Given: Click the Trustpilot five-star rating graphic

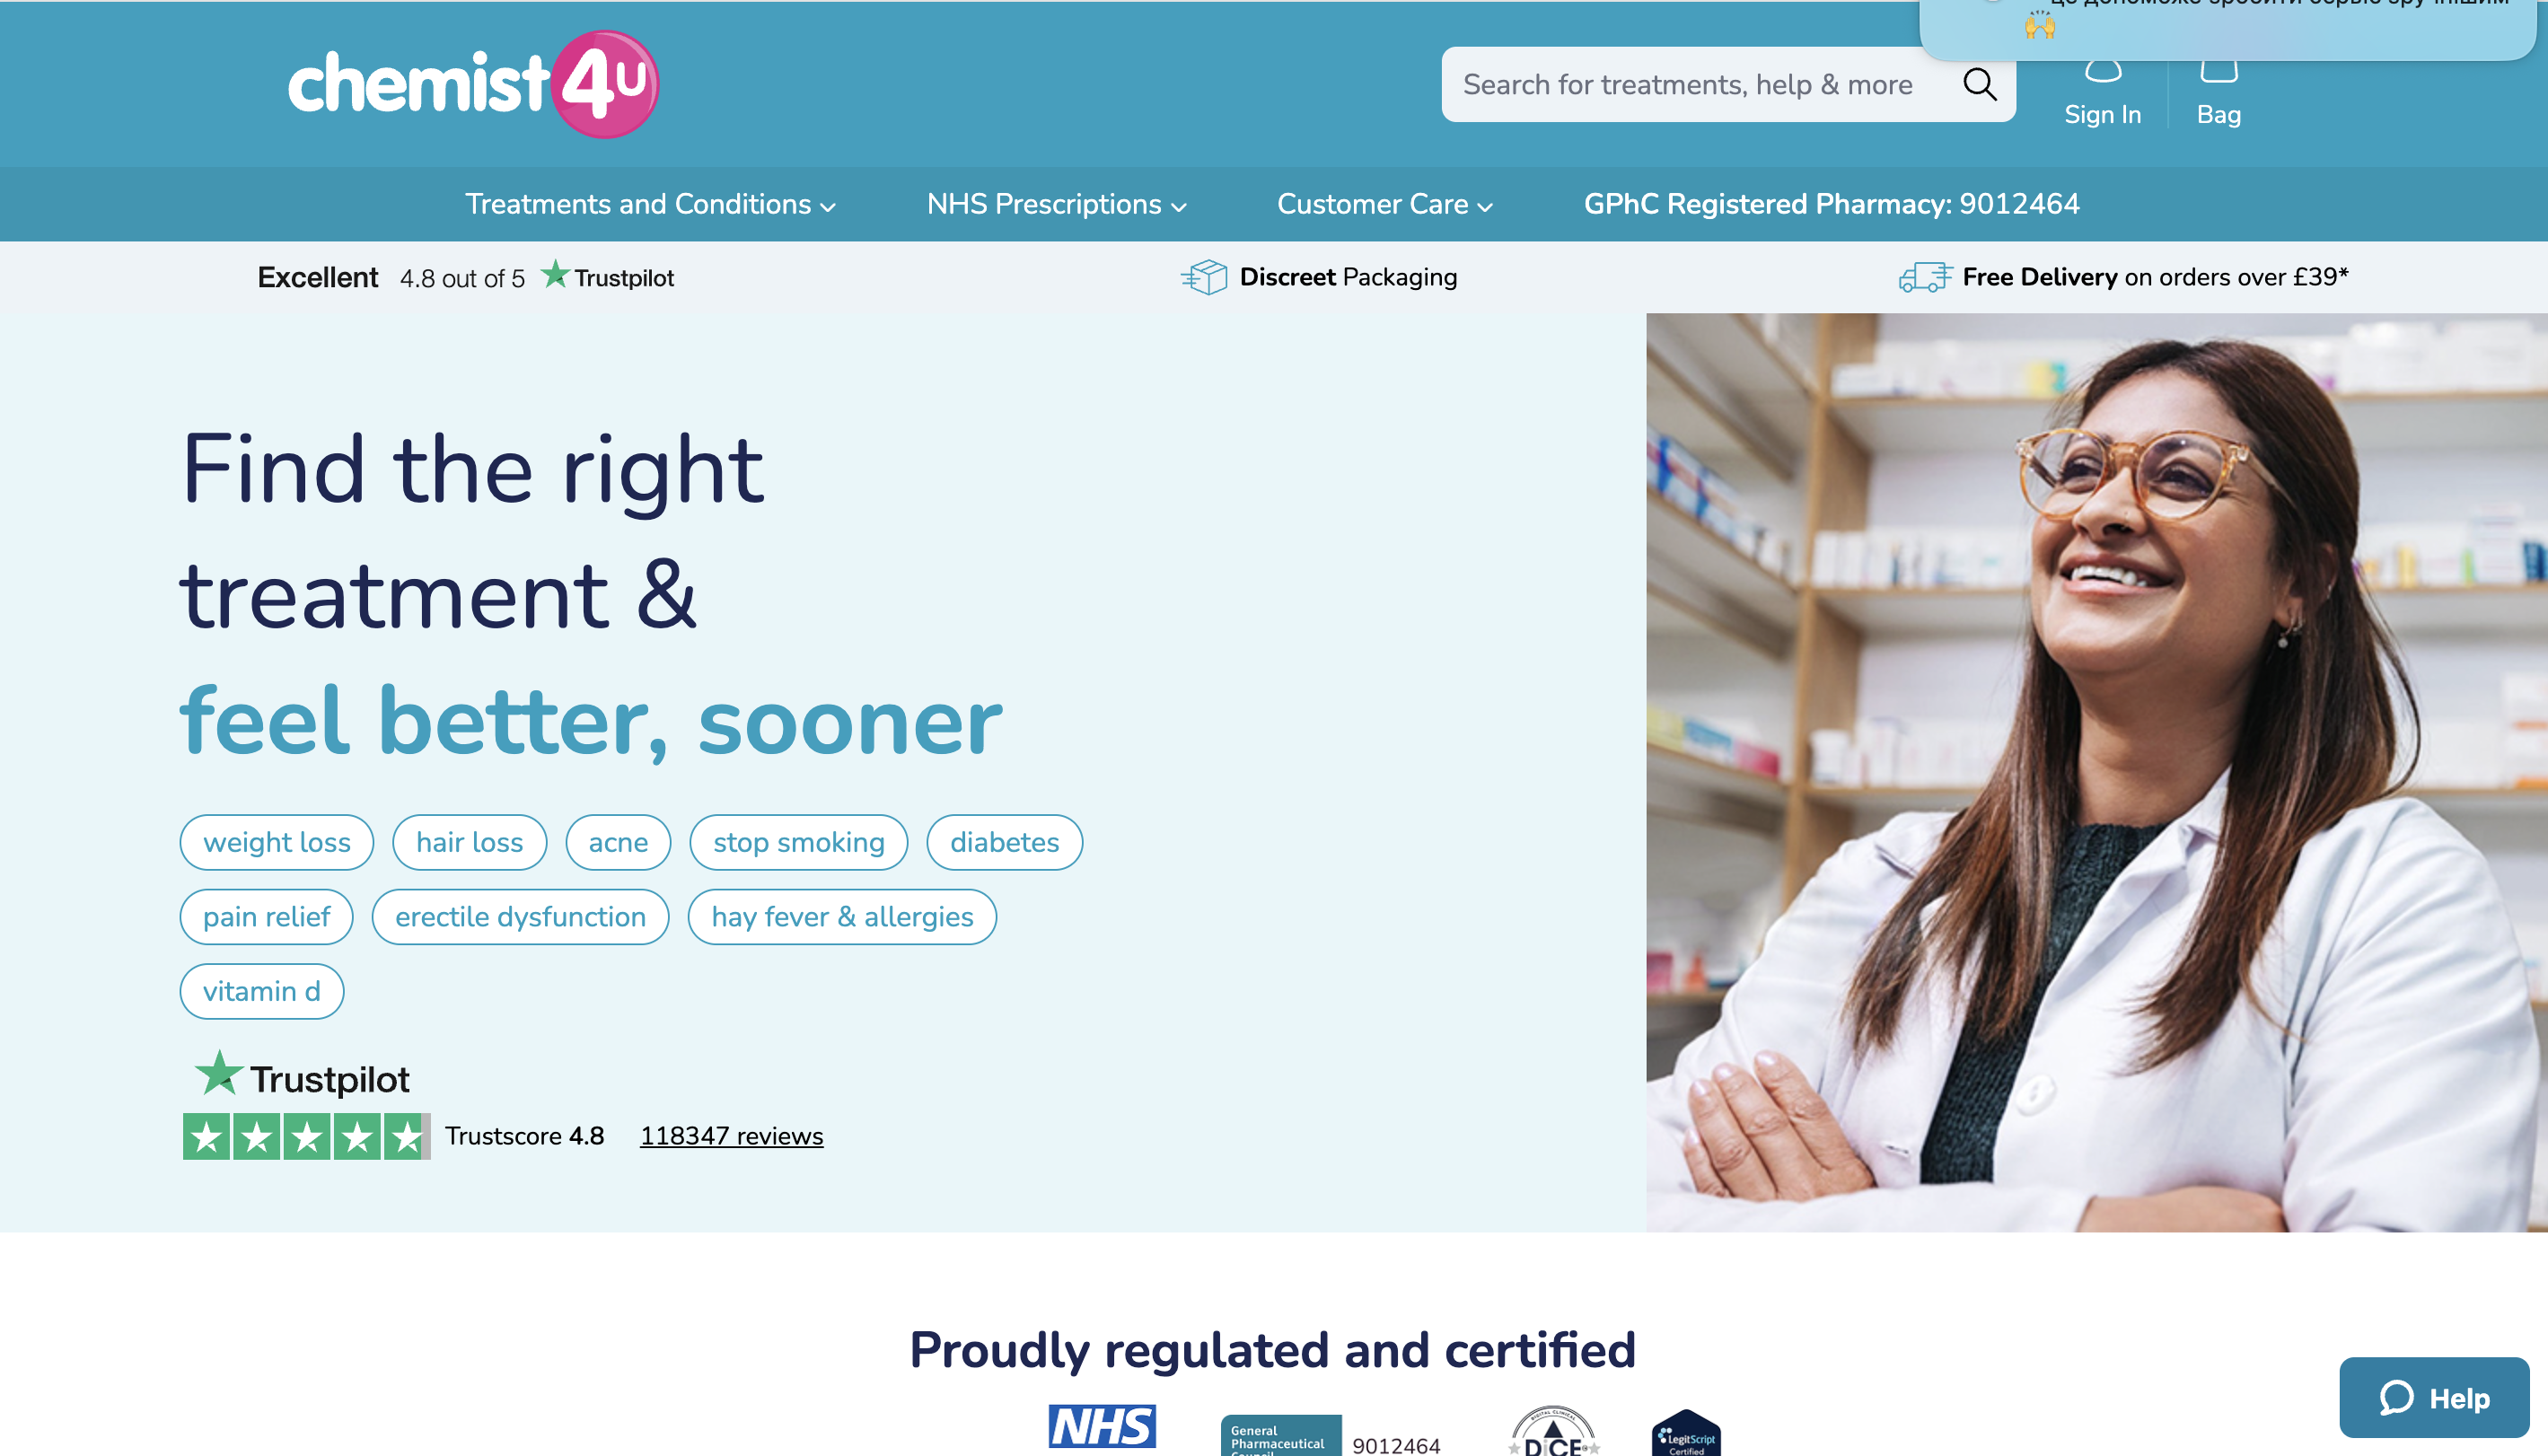Looking at the screenshot, I should [x=306, y=1136].
